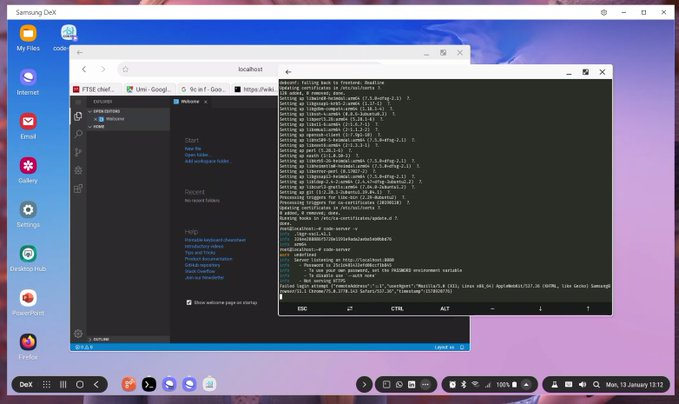Open the Introductory videos link

204,246
